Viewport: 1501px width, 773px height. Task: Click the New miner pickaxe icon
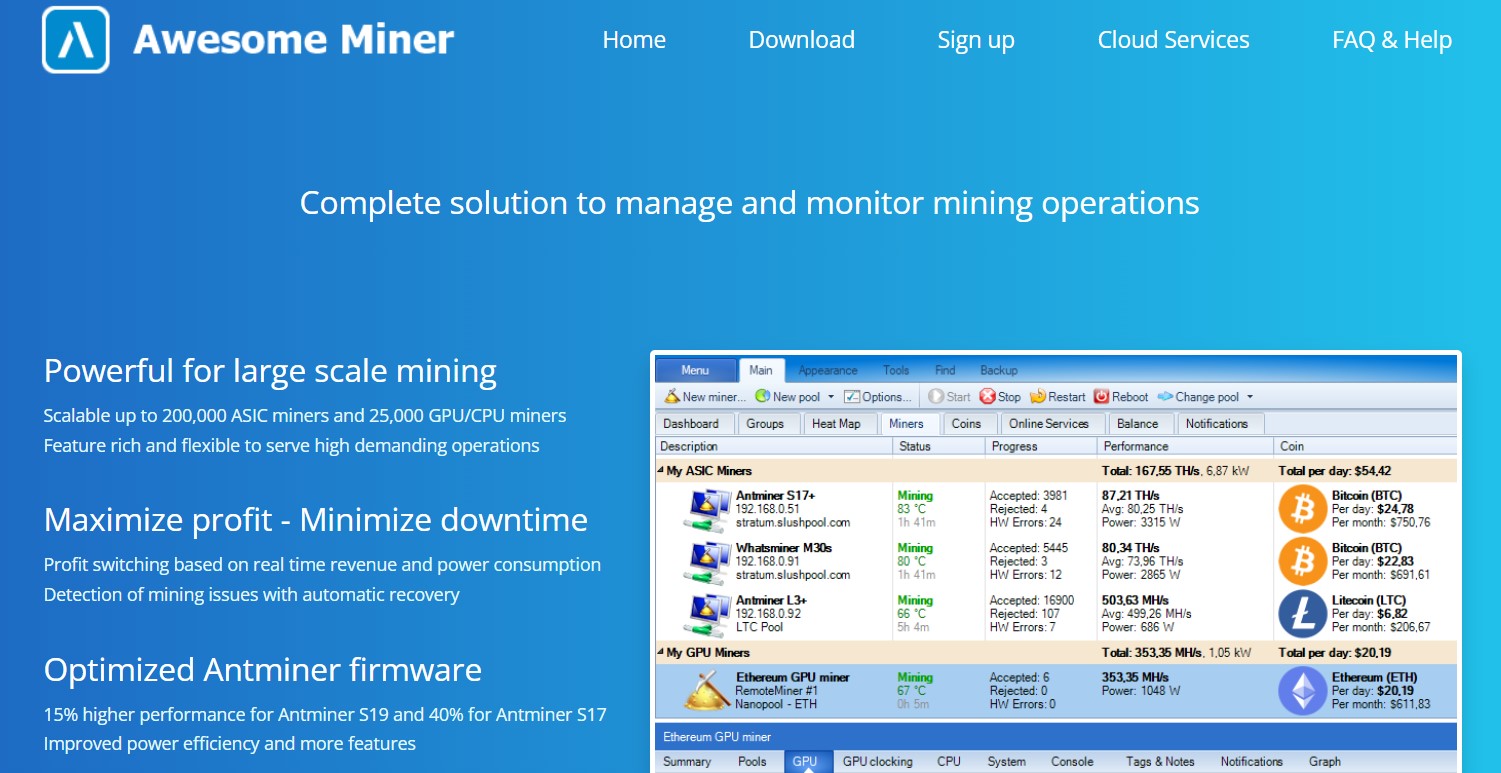[672, 397]
